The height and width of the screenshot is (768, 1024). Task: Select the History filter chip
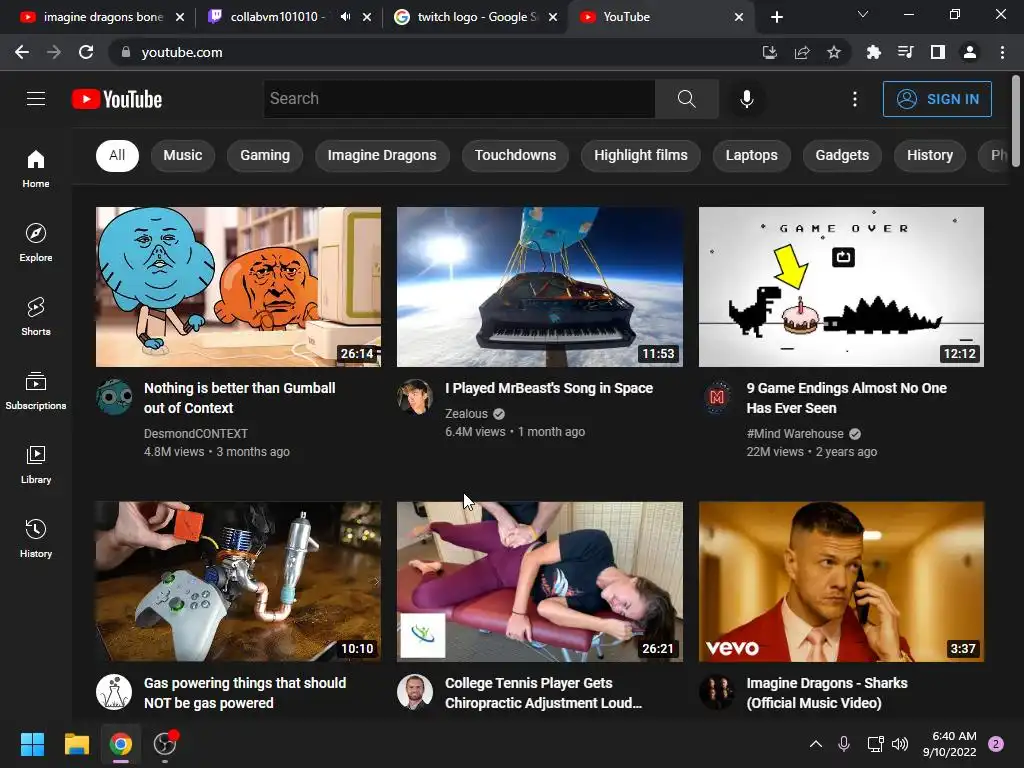[929, 155]
